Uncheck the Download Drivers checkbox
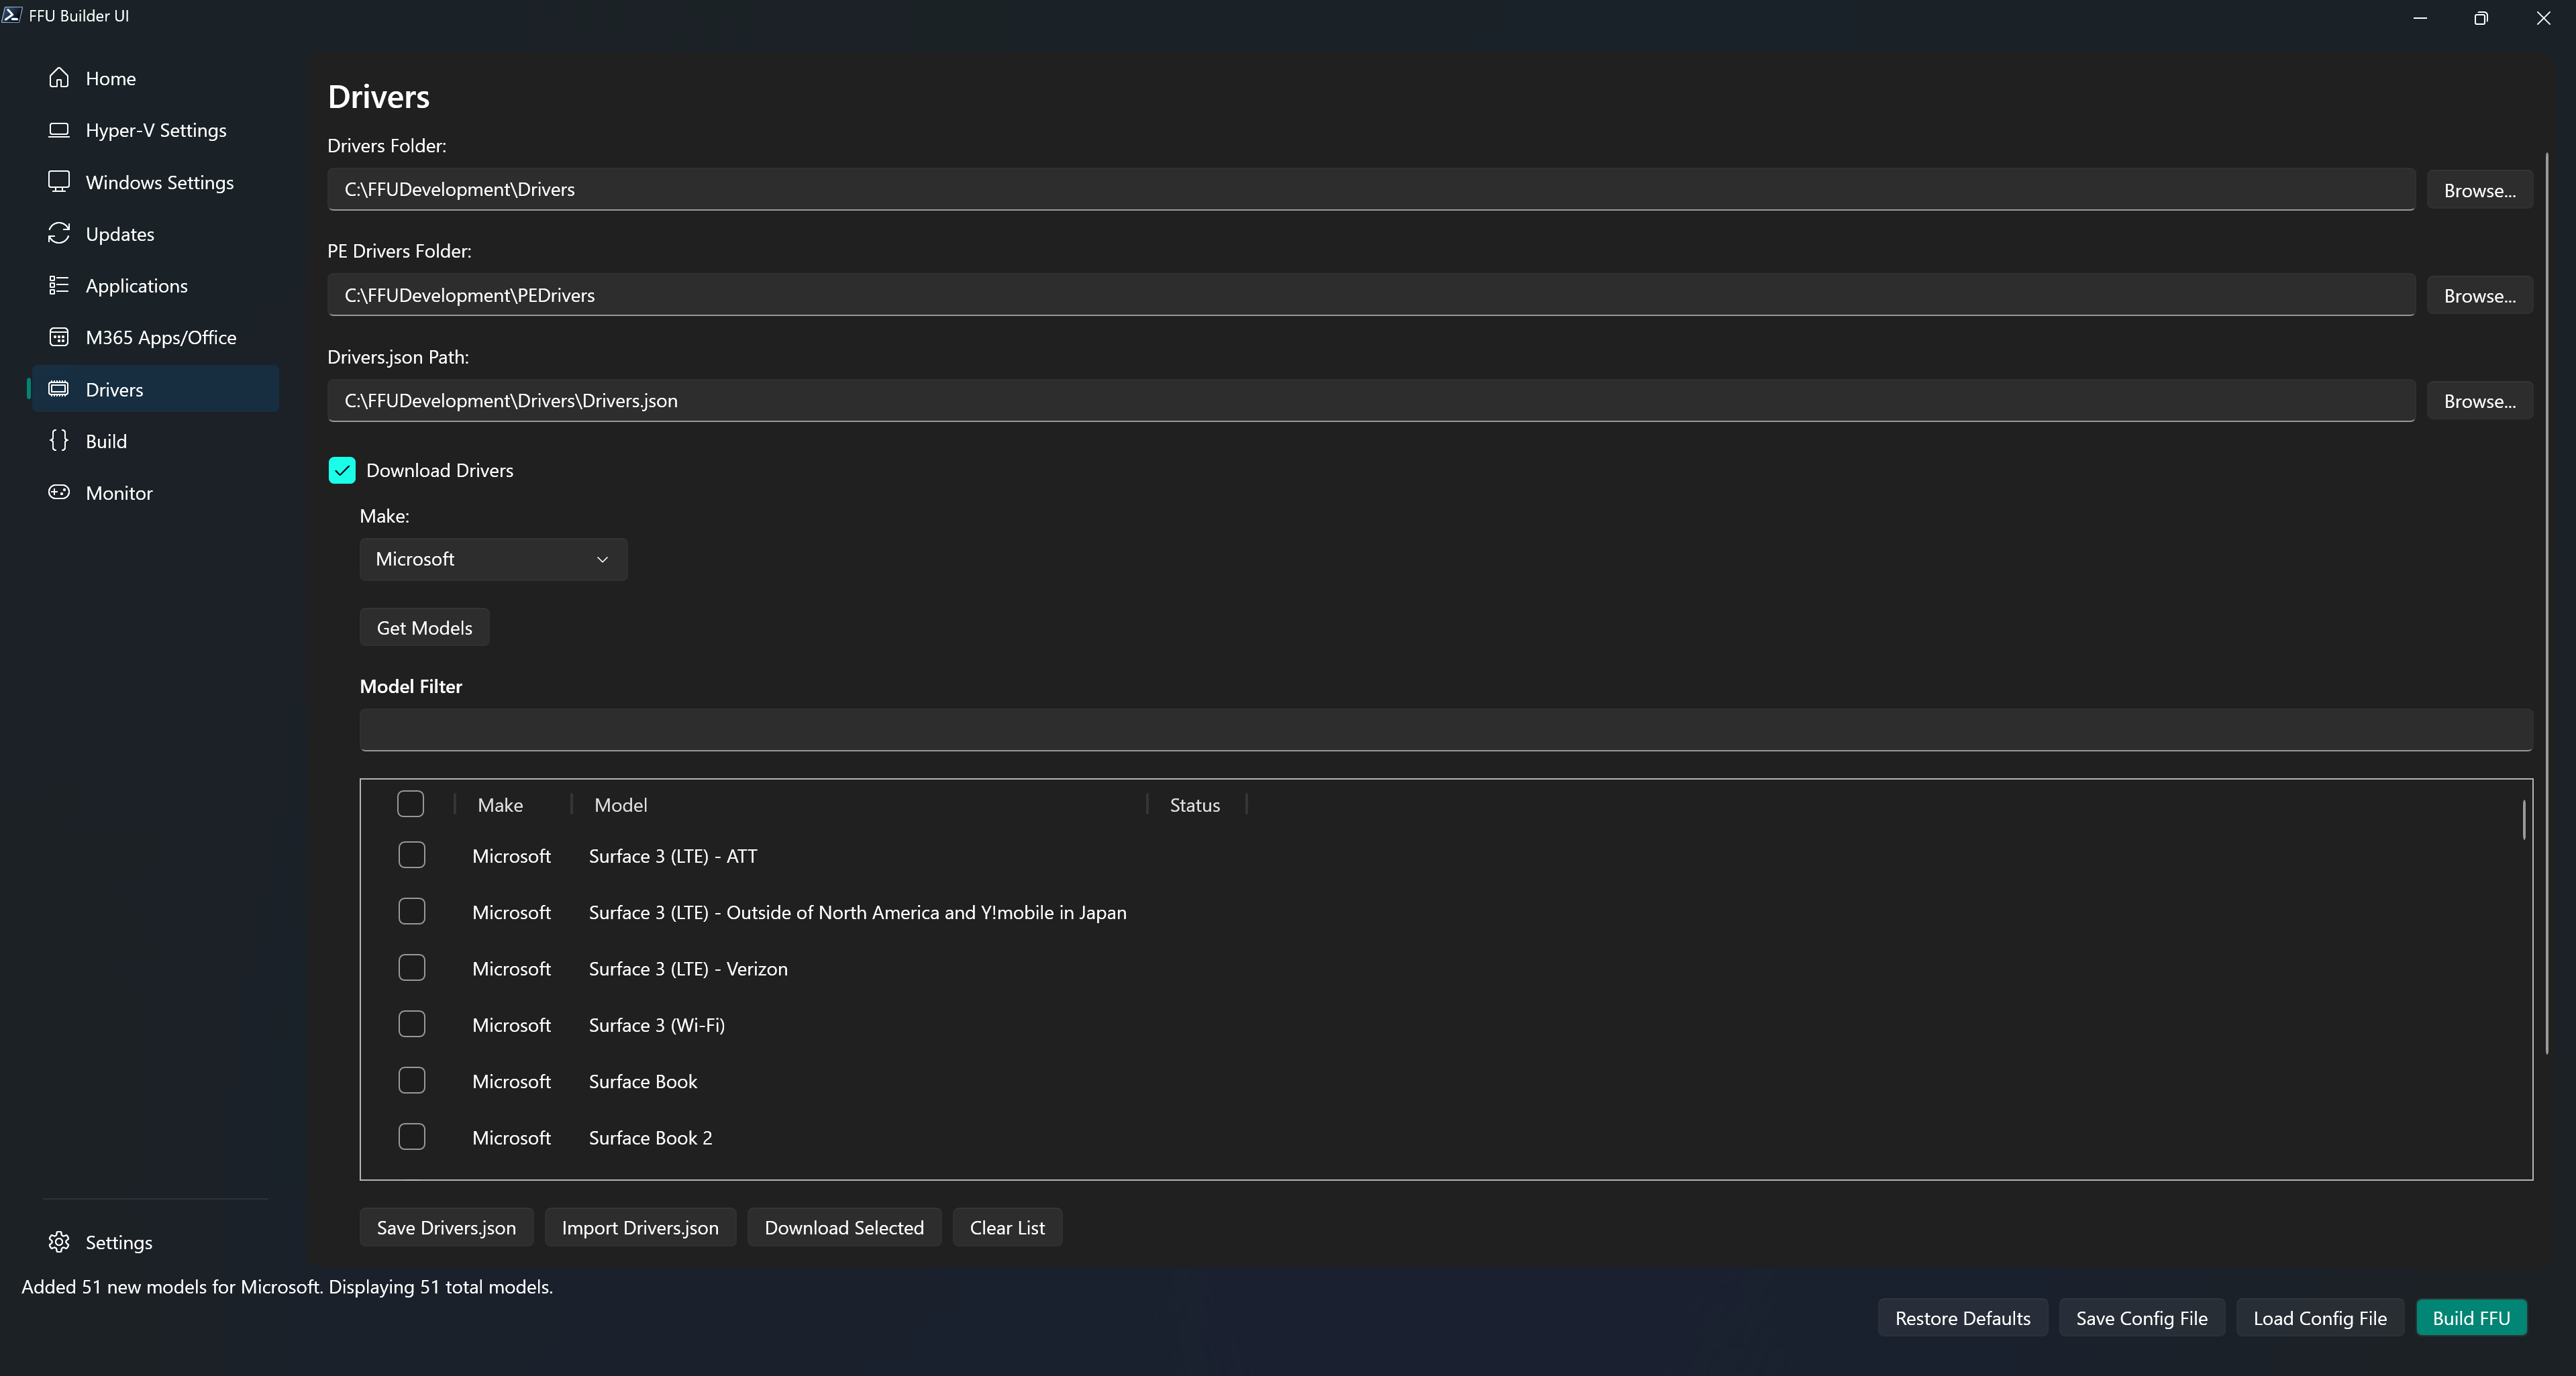2576x1376 pixels. click(342, 470)
